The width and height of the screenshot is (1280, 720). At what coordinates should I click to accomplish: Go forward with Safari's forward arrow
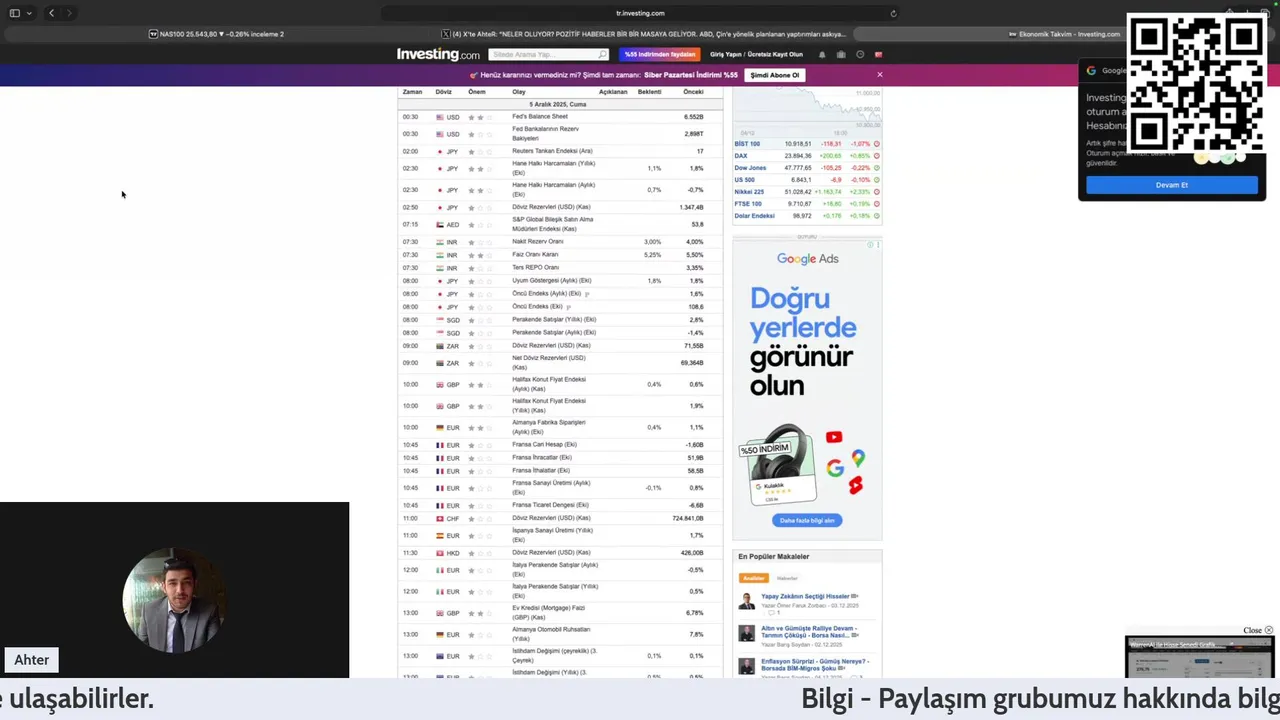[69, 13]
